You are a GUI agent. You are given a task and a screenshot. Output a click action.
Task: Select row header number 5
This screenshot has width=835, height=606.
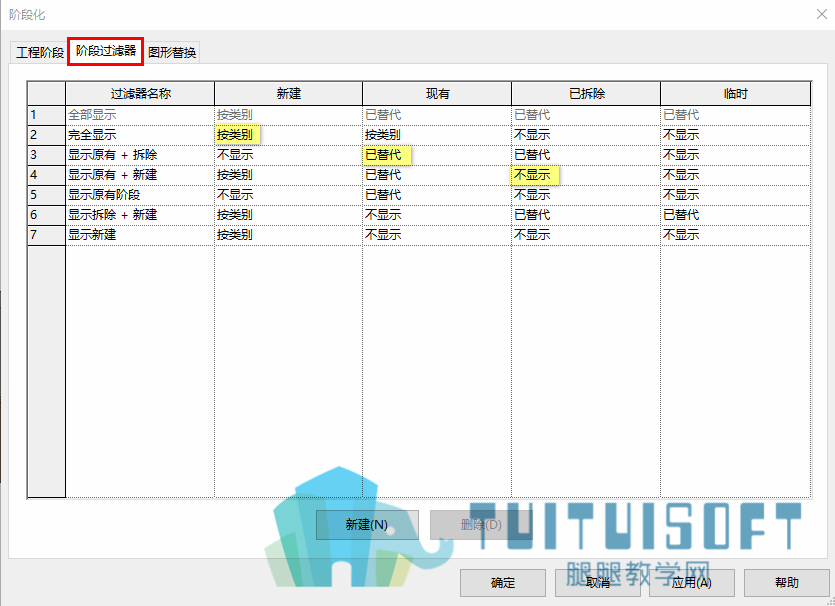point(46,195)
